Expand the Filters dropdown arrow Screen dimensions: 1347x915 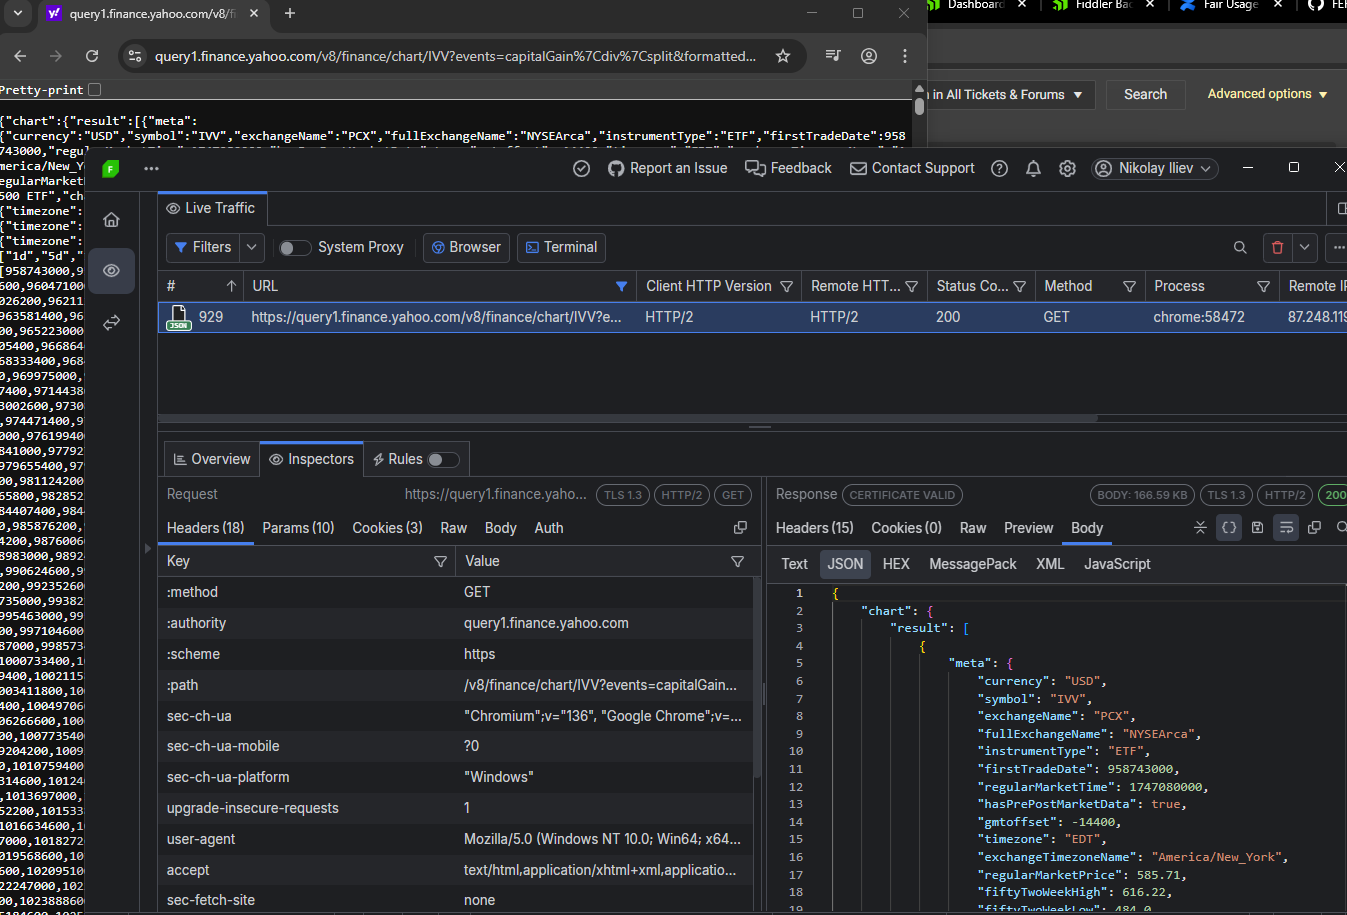tap(252, 248)
